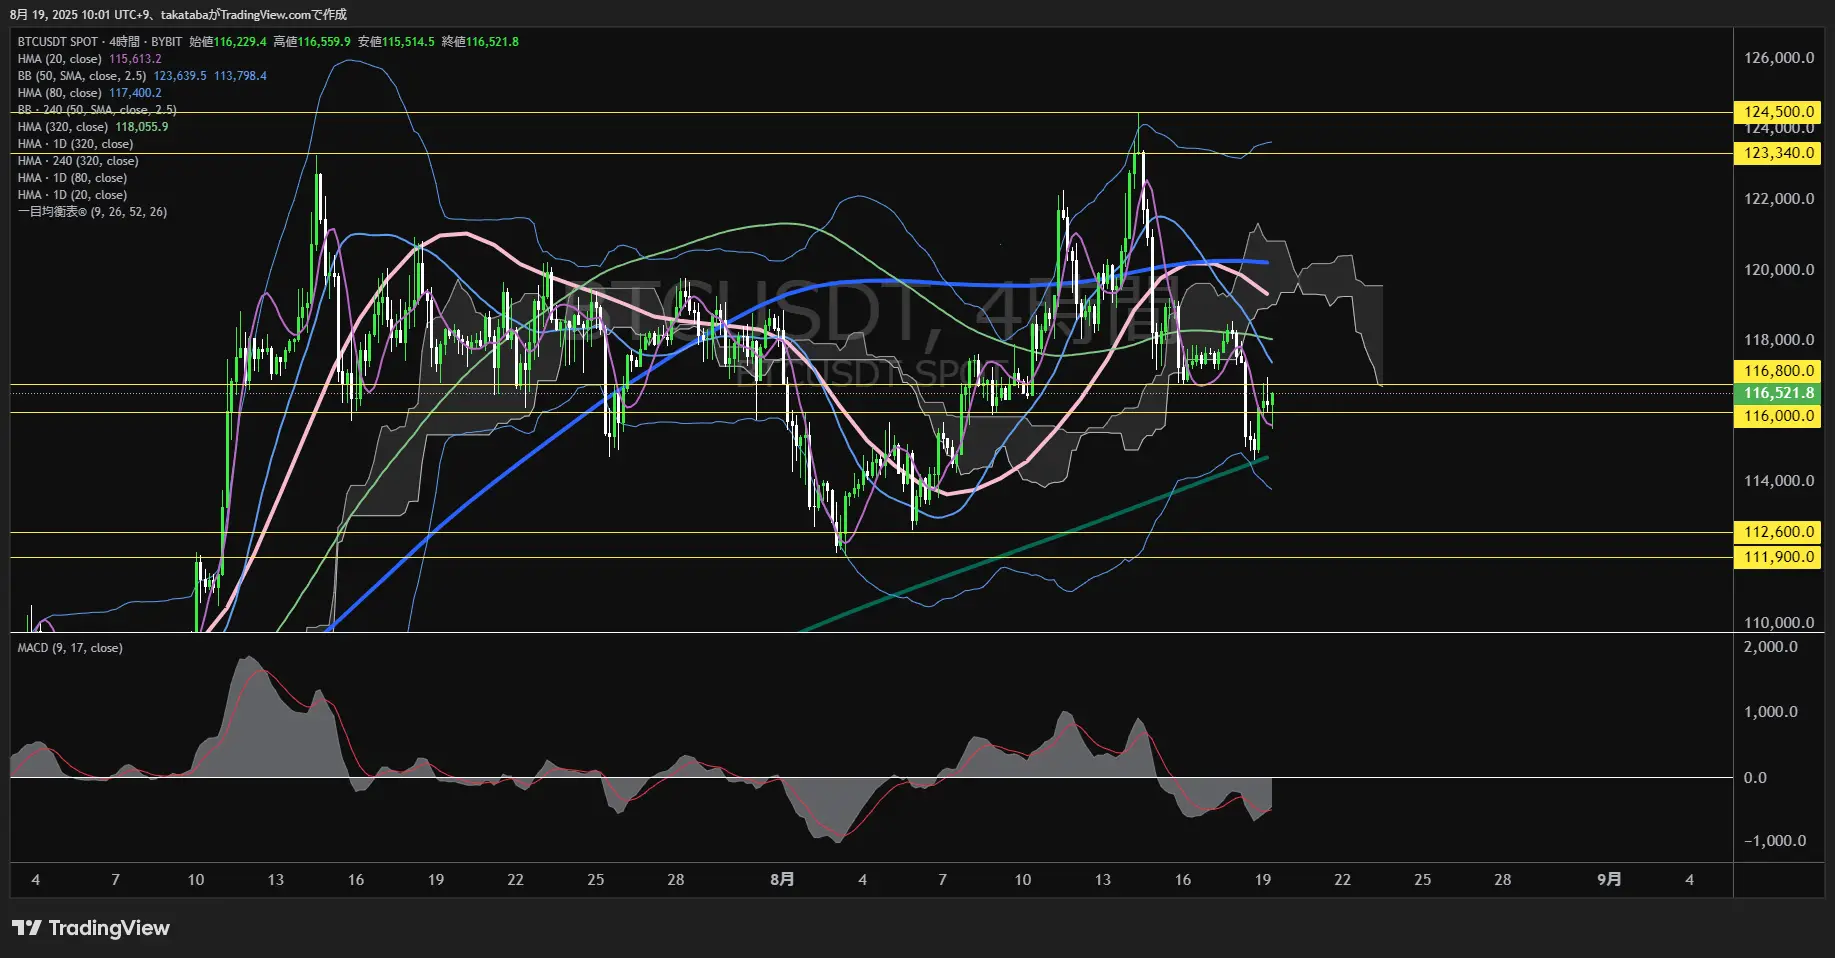Click the 9月 label on time axis
The width and height of the screenshot is (1835, 958).
[x=1609, y=880]
